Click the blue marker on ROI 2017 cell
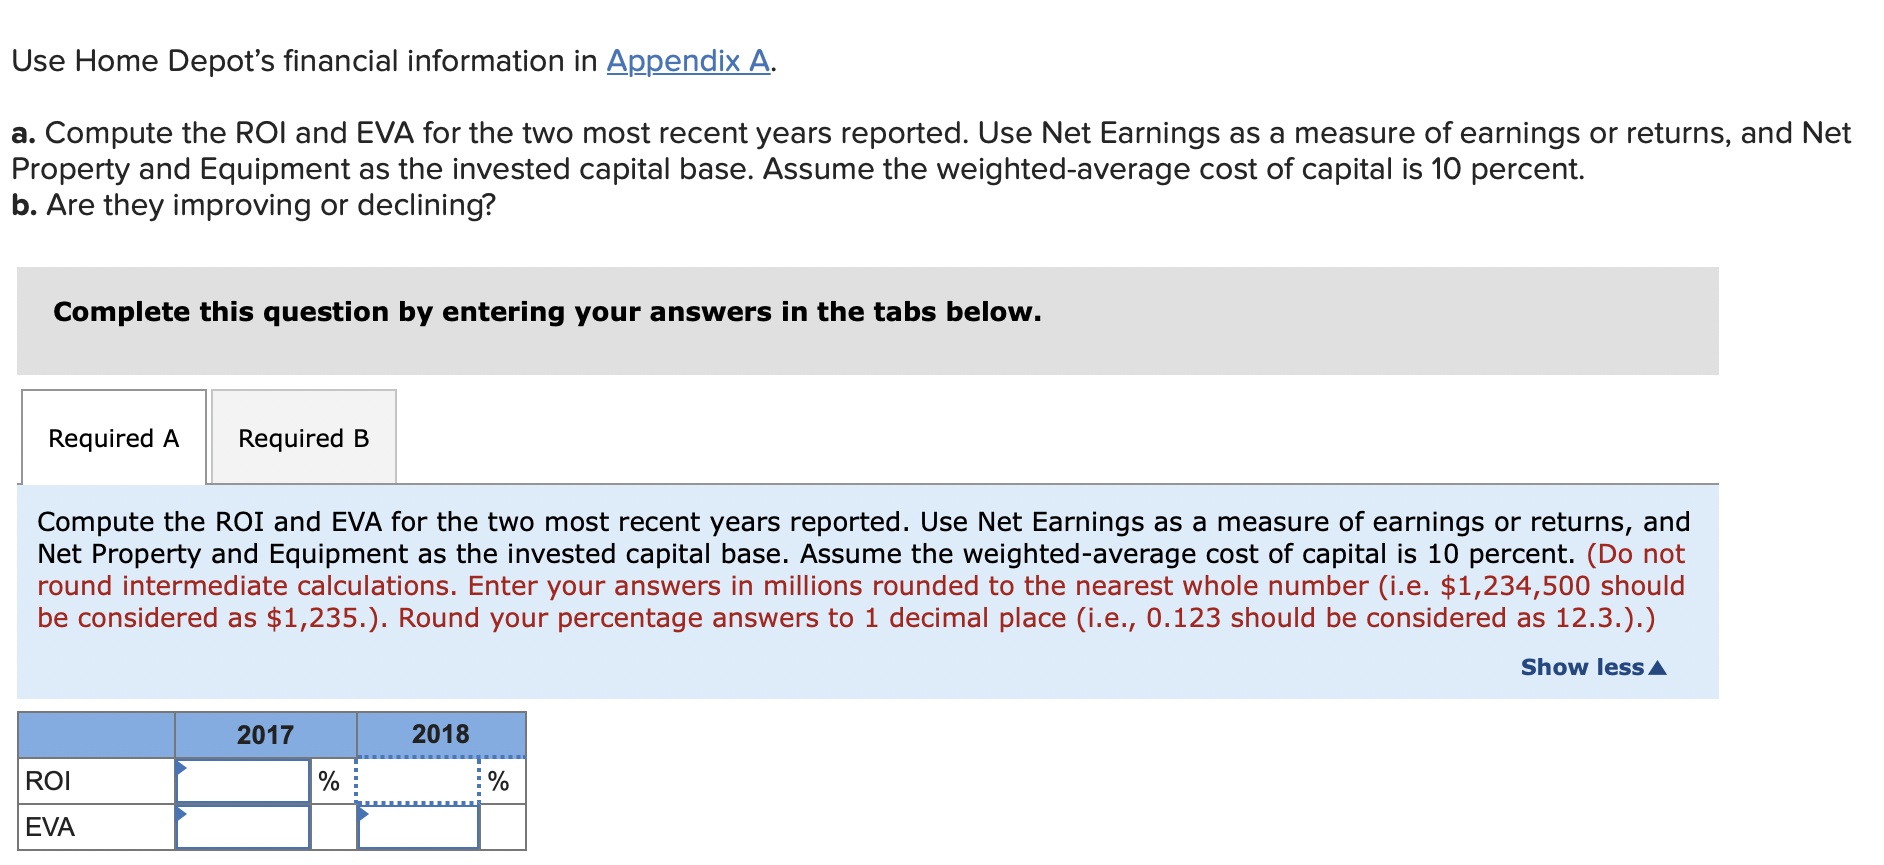 tap(183, 767)
